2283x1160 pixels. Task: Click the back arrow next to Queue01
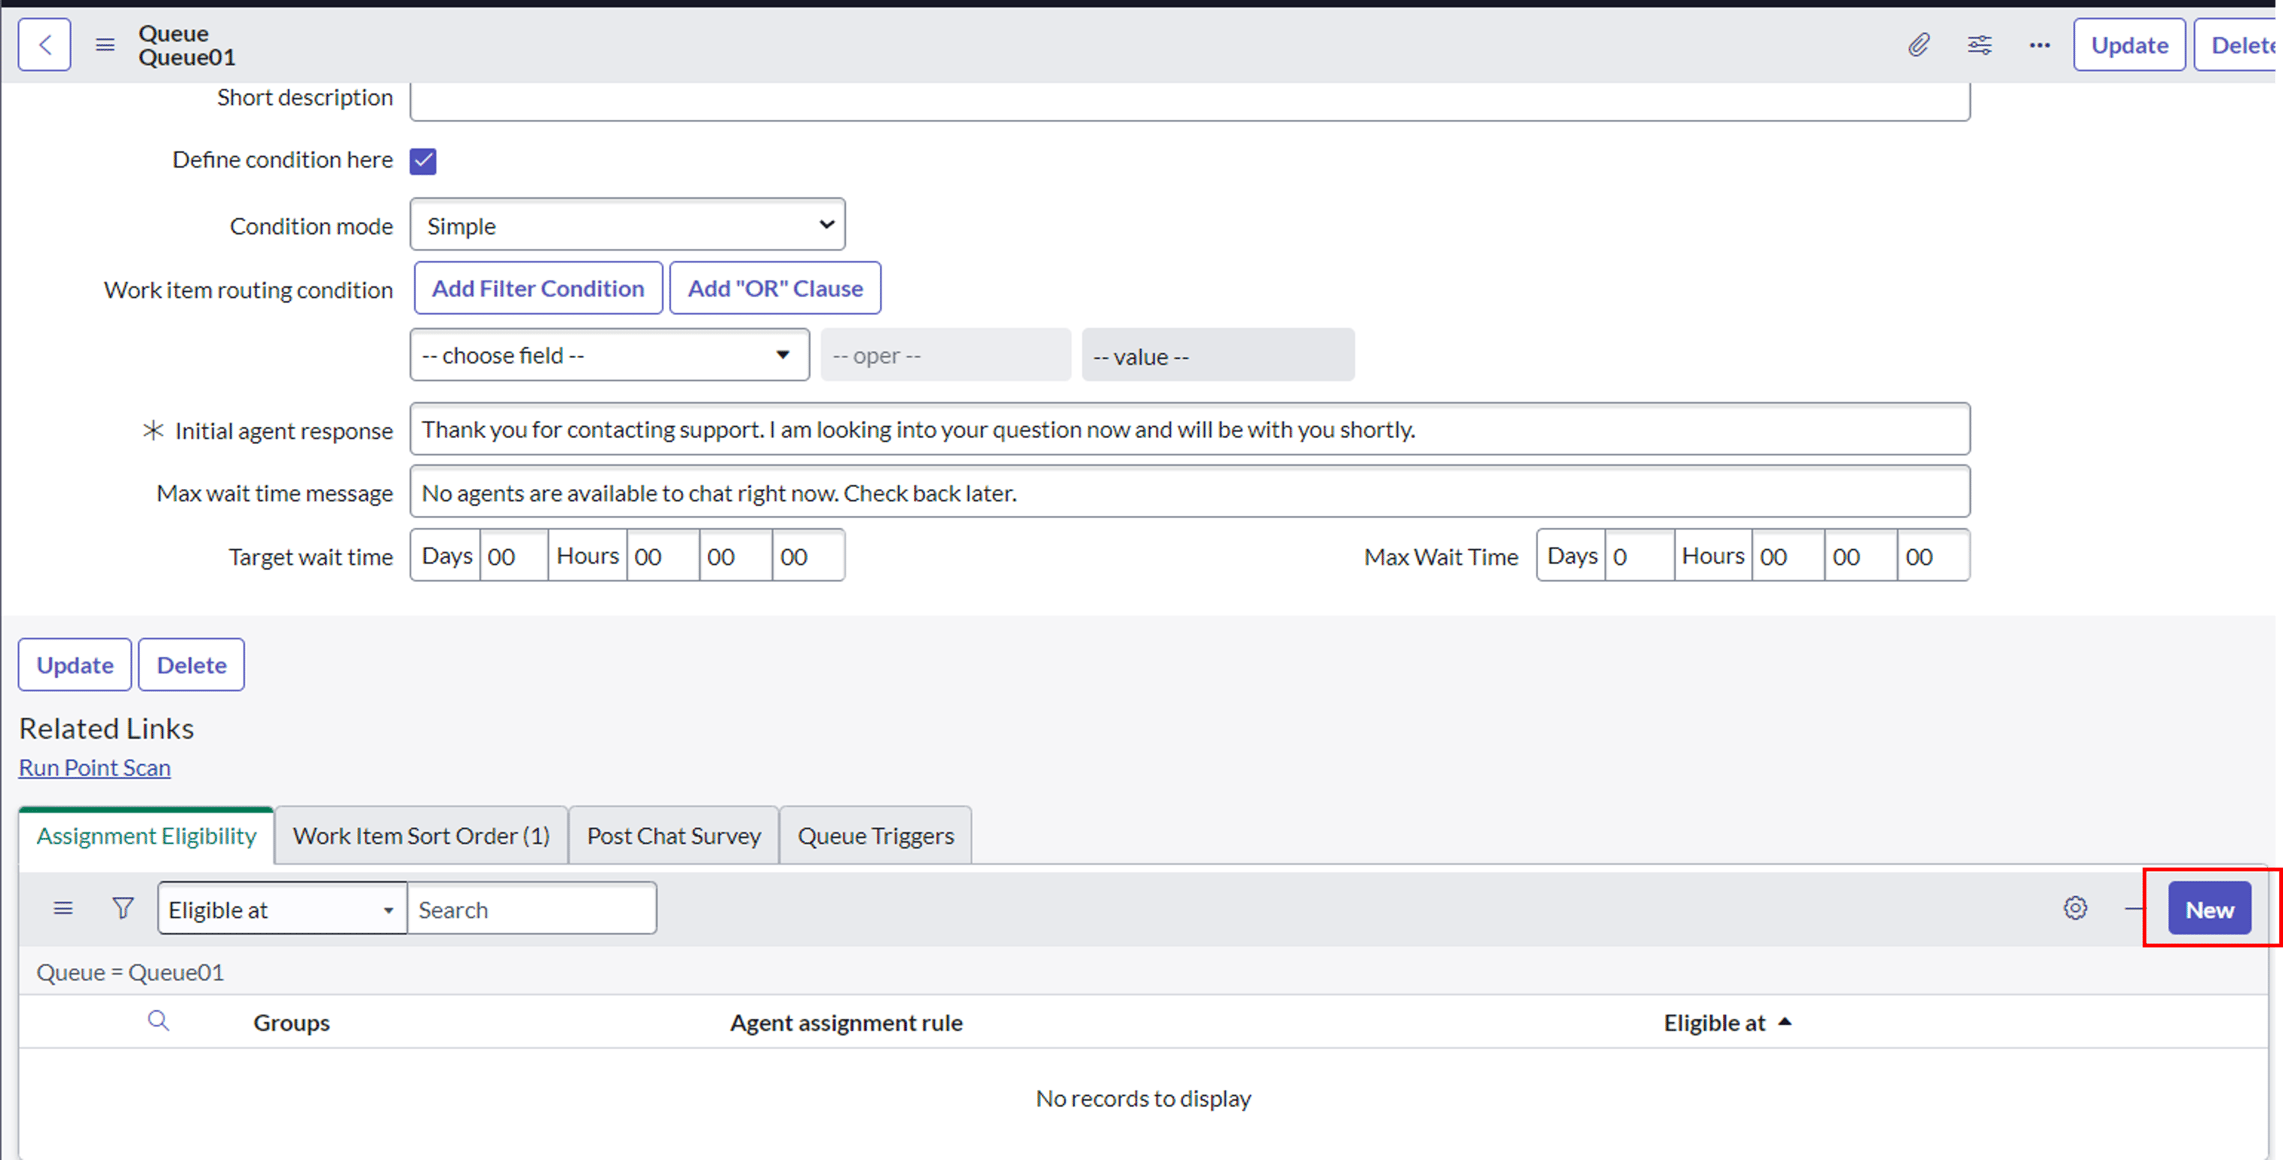tap(44, 44)
